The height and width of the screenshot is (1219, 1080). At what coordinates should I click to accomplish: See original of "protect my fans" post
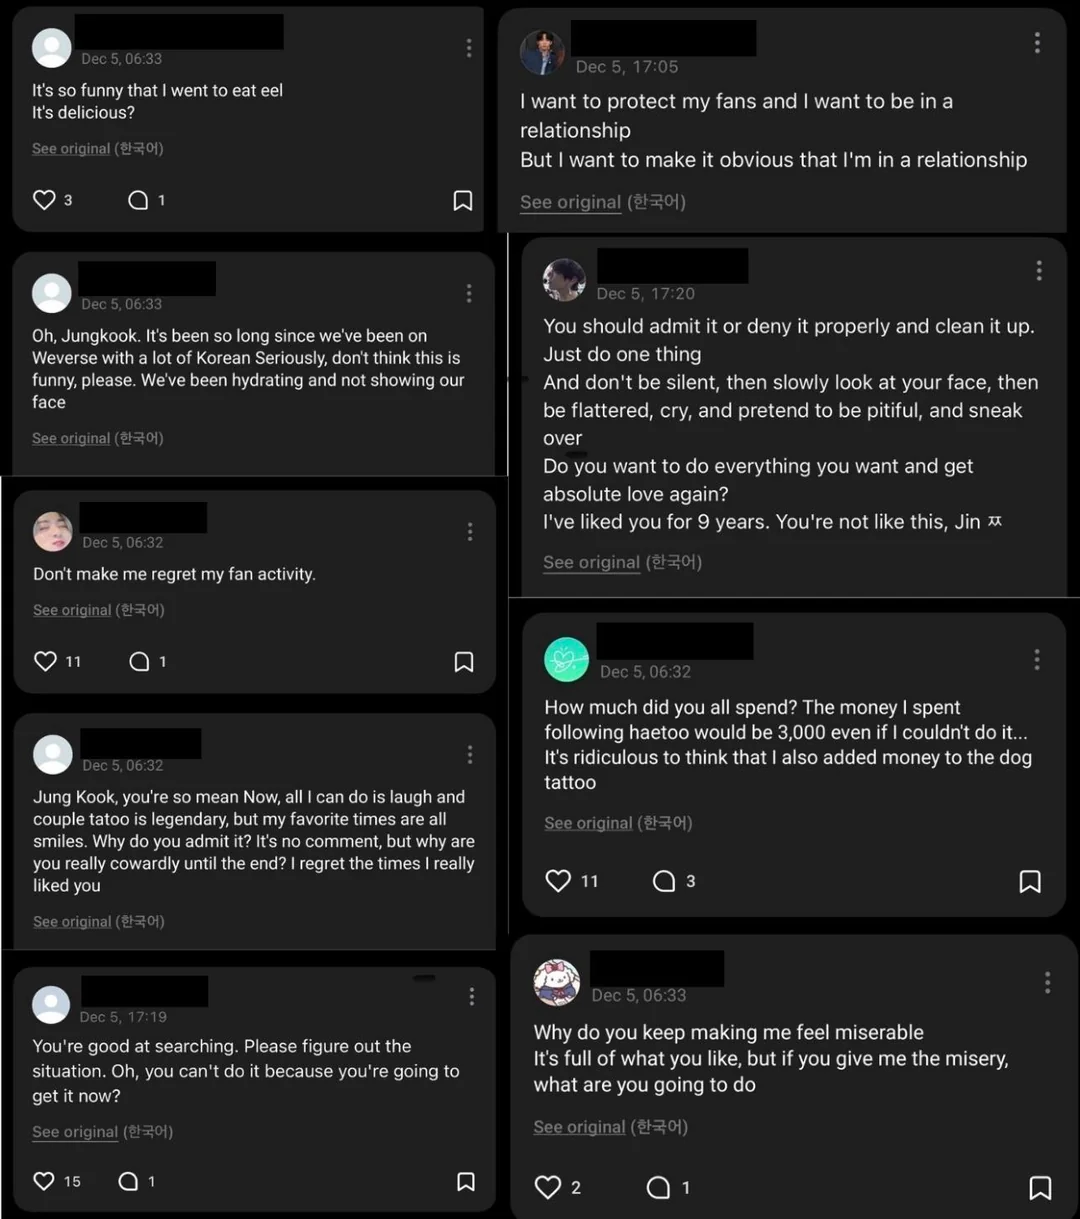coord(570,202)
